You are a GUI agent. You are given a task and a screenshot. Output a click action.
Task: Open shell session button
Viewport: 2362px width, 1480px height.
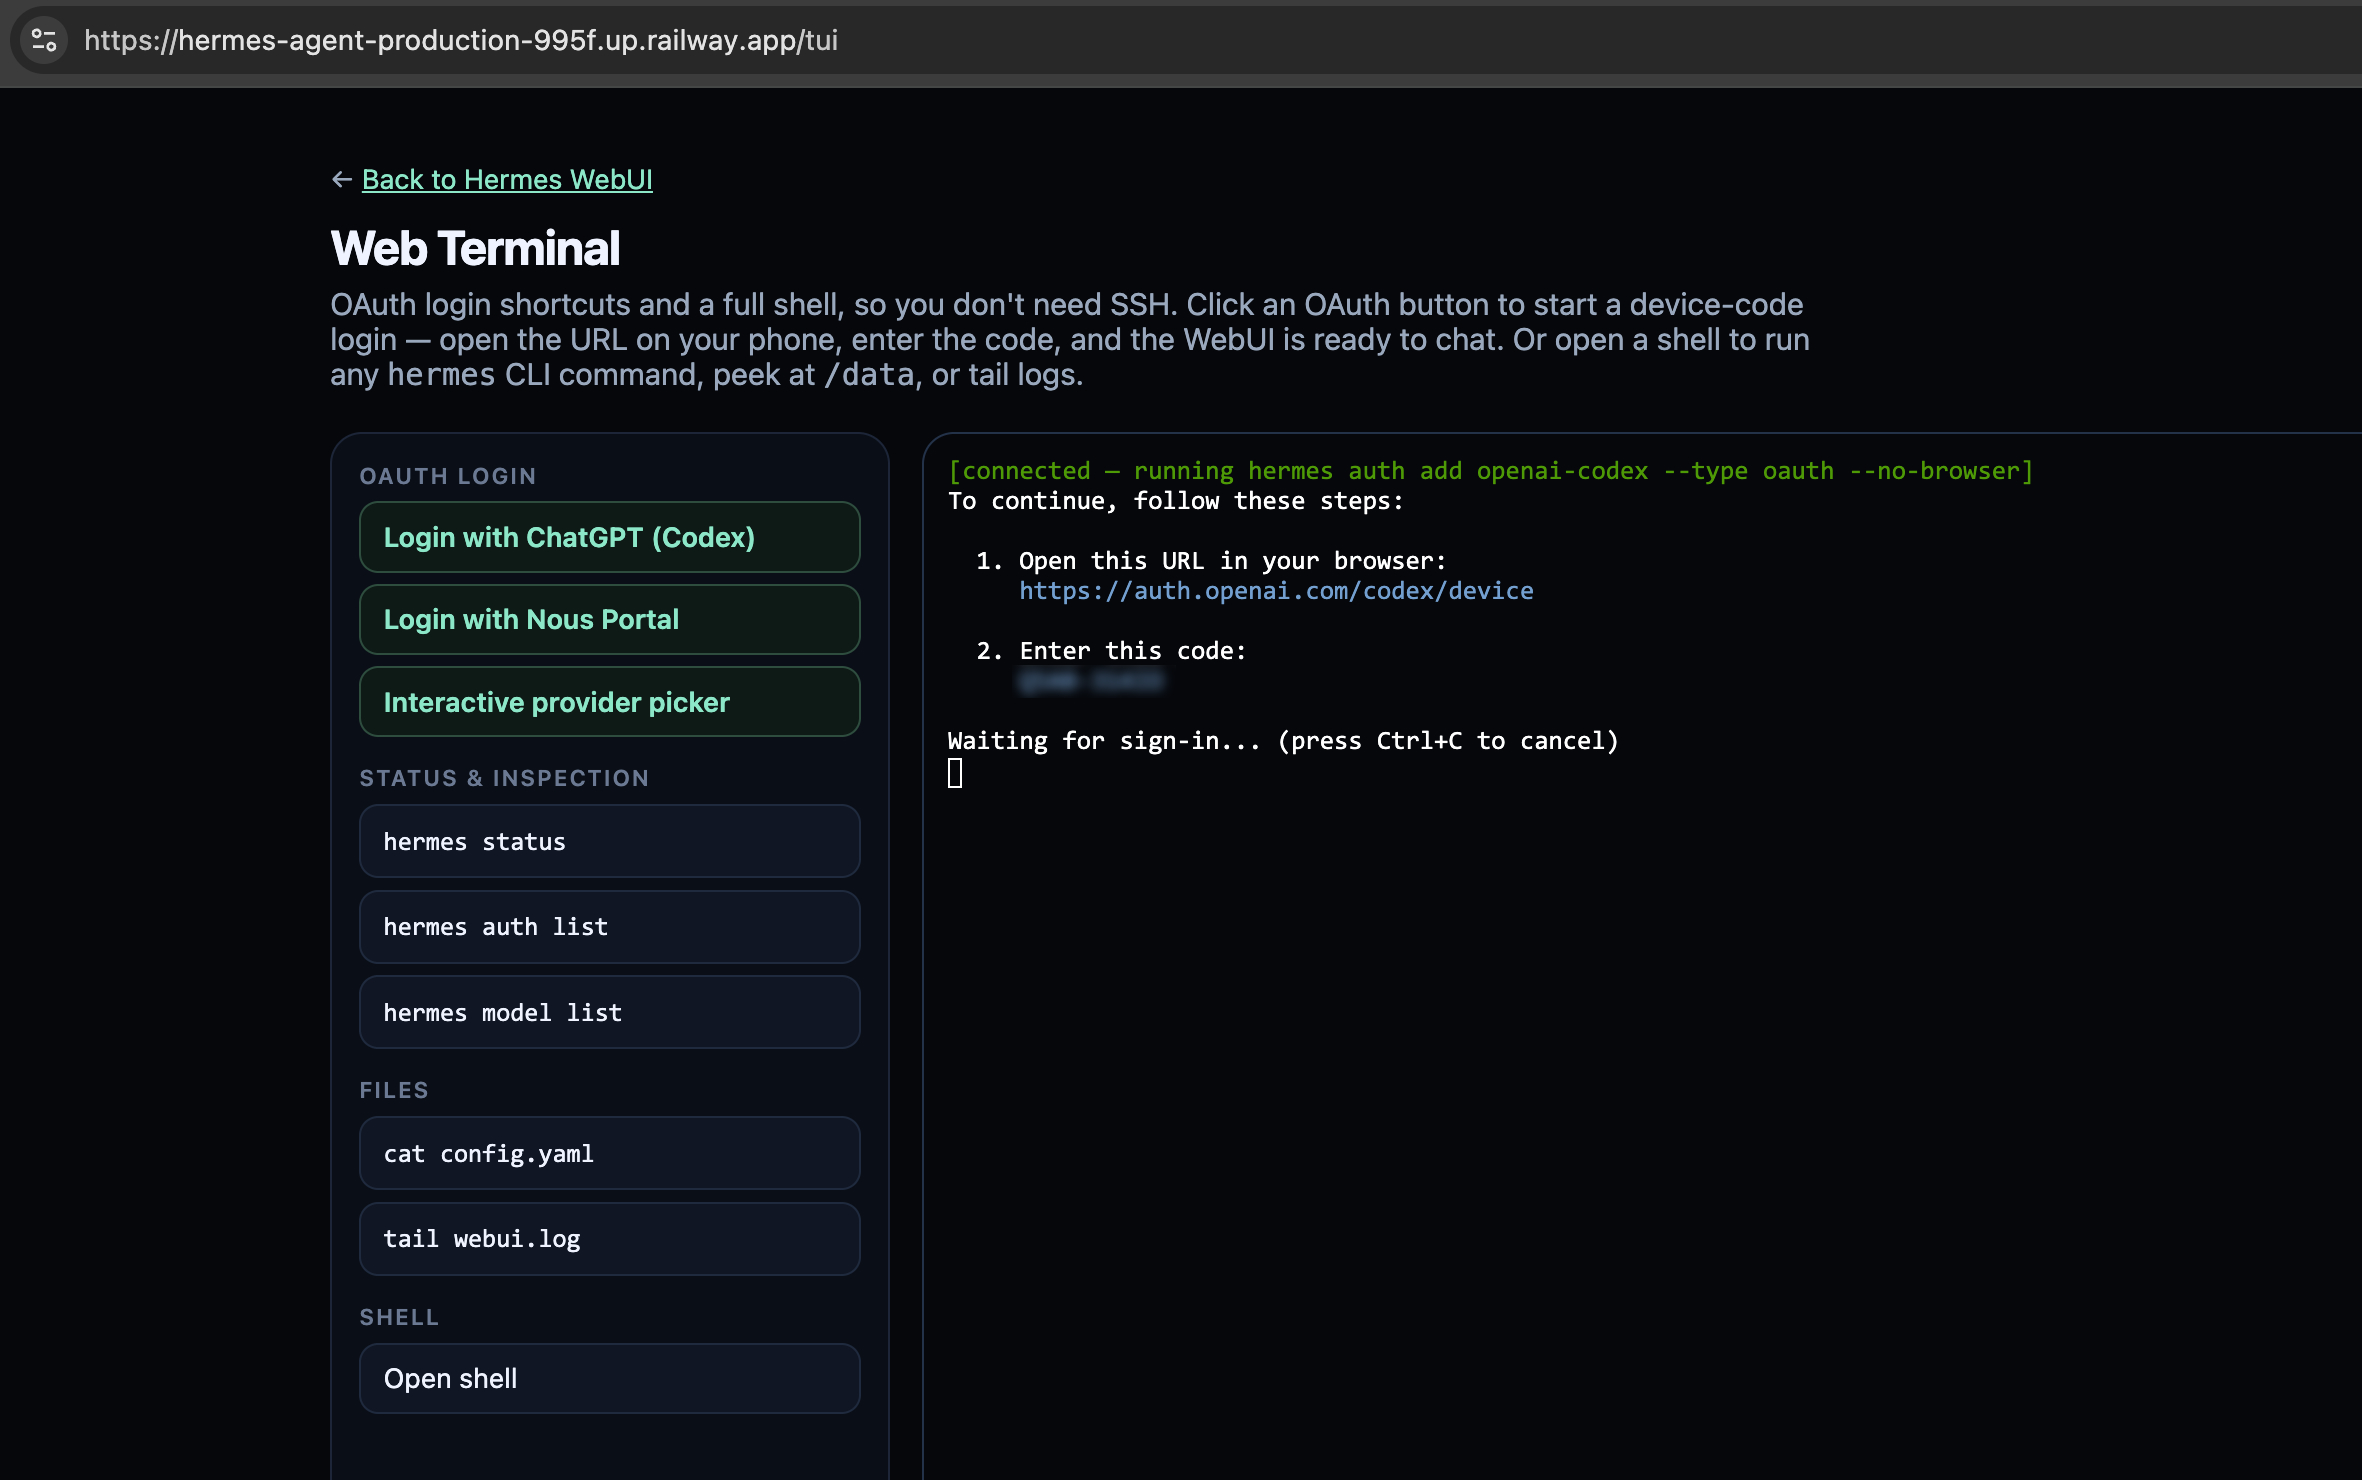(x=609, y=1378)
